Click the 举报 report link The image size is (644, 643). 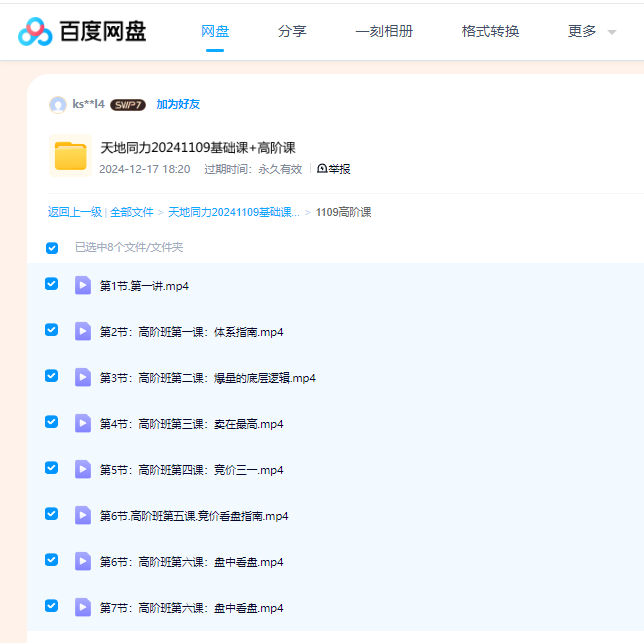pyautogui.click(x=334, y=169)
